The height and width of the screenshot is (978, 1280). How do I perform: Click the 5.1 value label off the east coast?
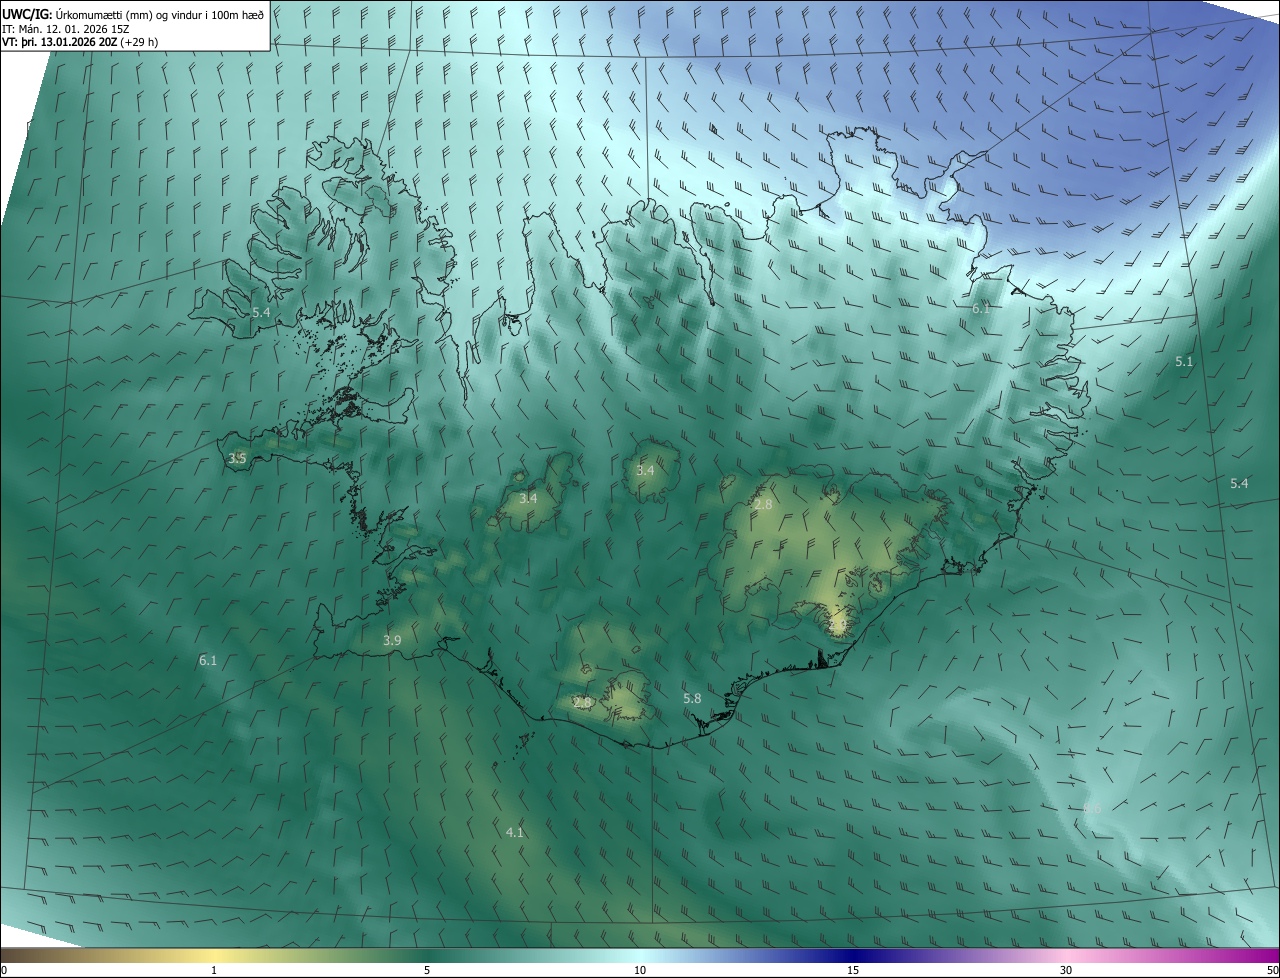[x=1184, y=361]
